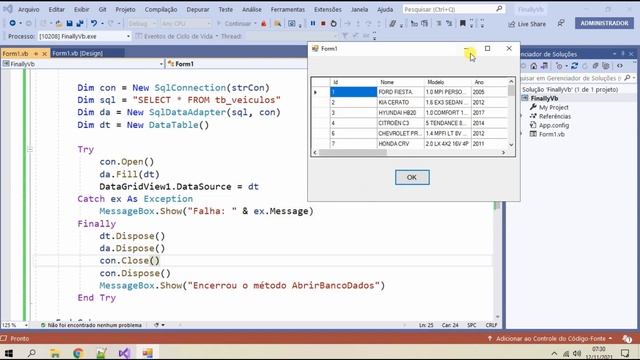
Task: Select the FinallyVb project node
Action: coord(544,98)
